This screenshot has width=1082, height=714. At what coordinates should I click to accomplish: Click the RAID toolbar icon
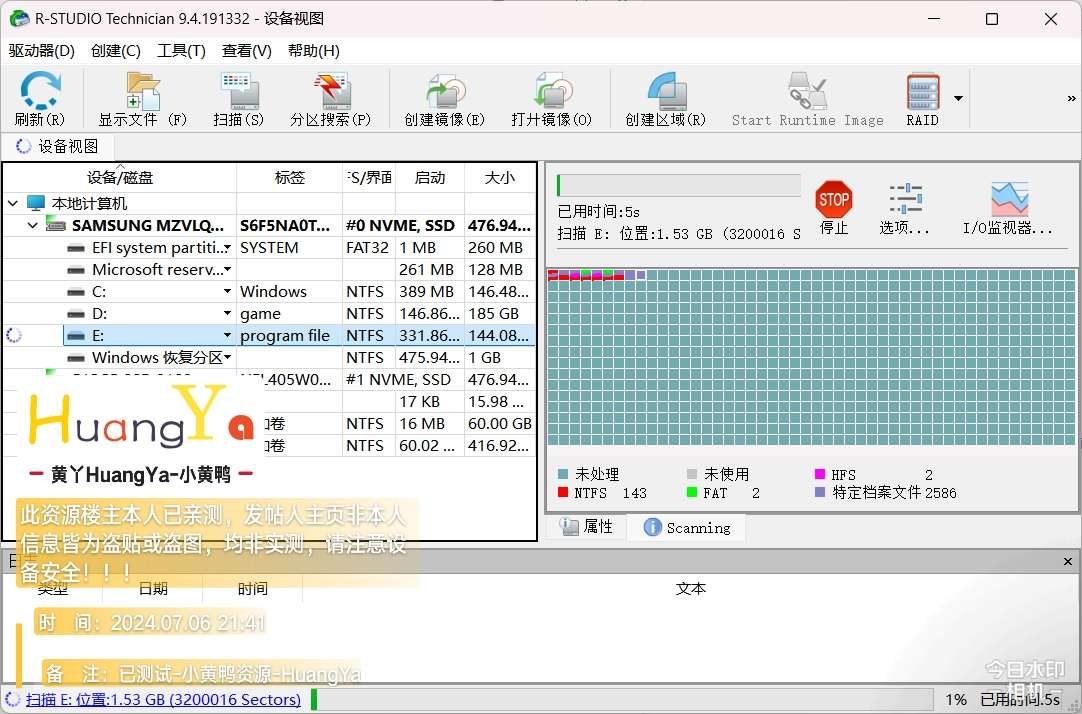(x=923, y=99)
